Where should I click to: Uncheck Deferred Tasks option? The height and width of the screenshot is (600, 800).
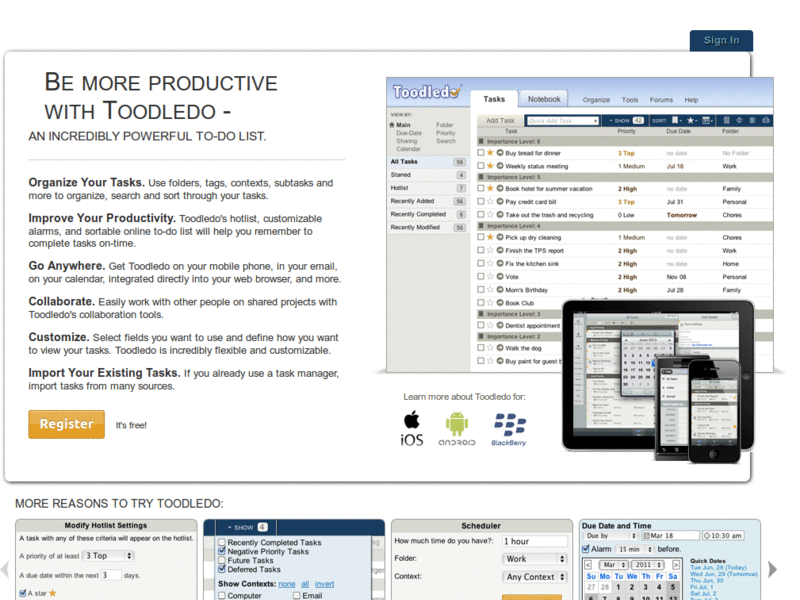click(x=222, y=569)
